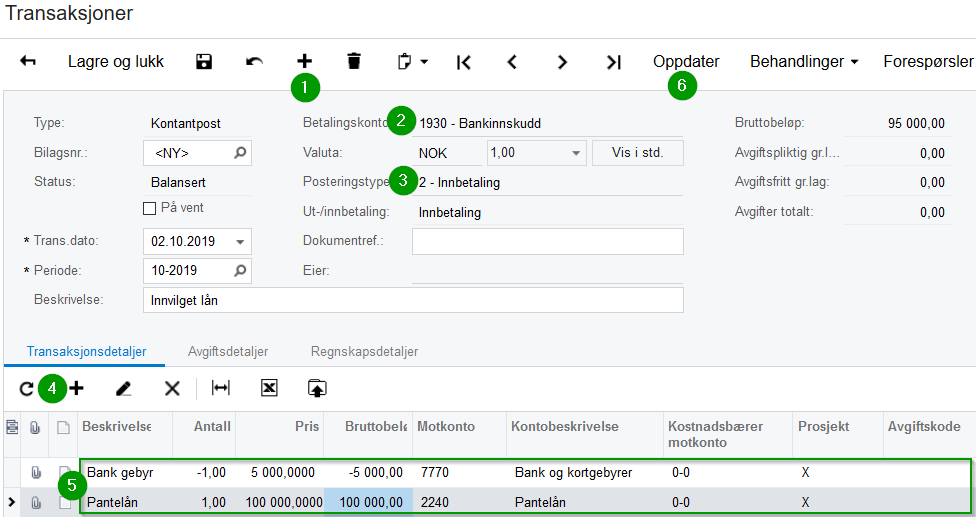976x517 pixels.
Task: Go to the last record
Action: point(613,62)
